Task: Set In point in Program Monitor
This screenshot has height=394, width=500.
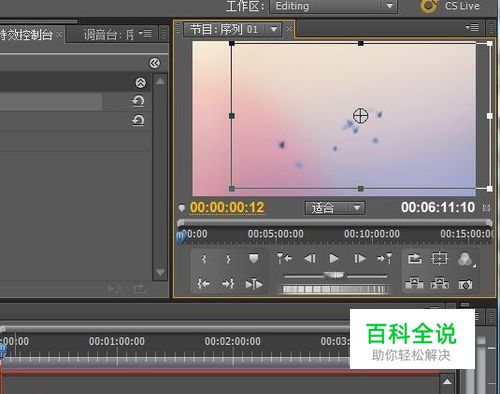Action: coord(204,259)
